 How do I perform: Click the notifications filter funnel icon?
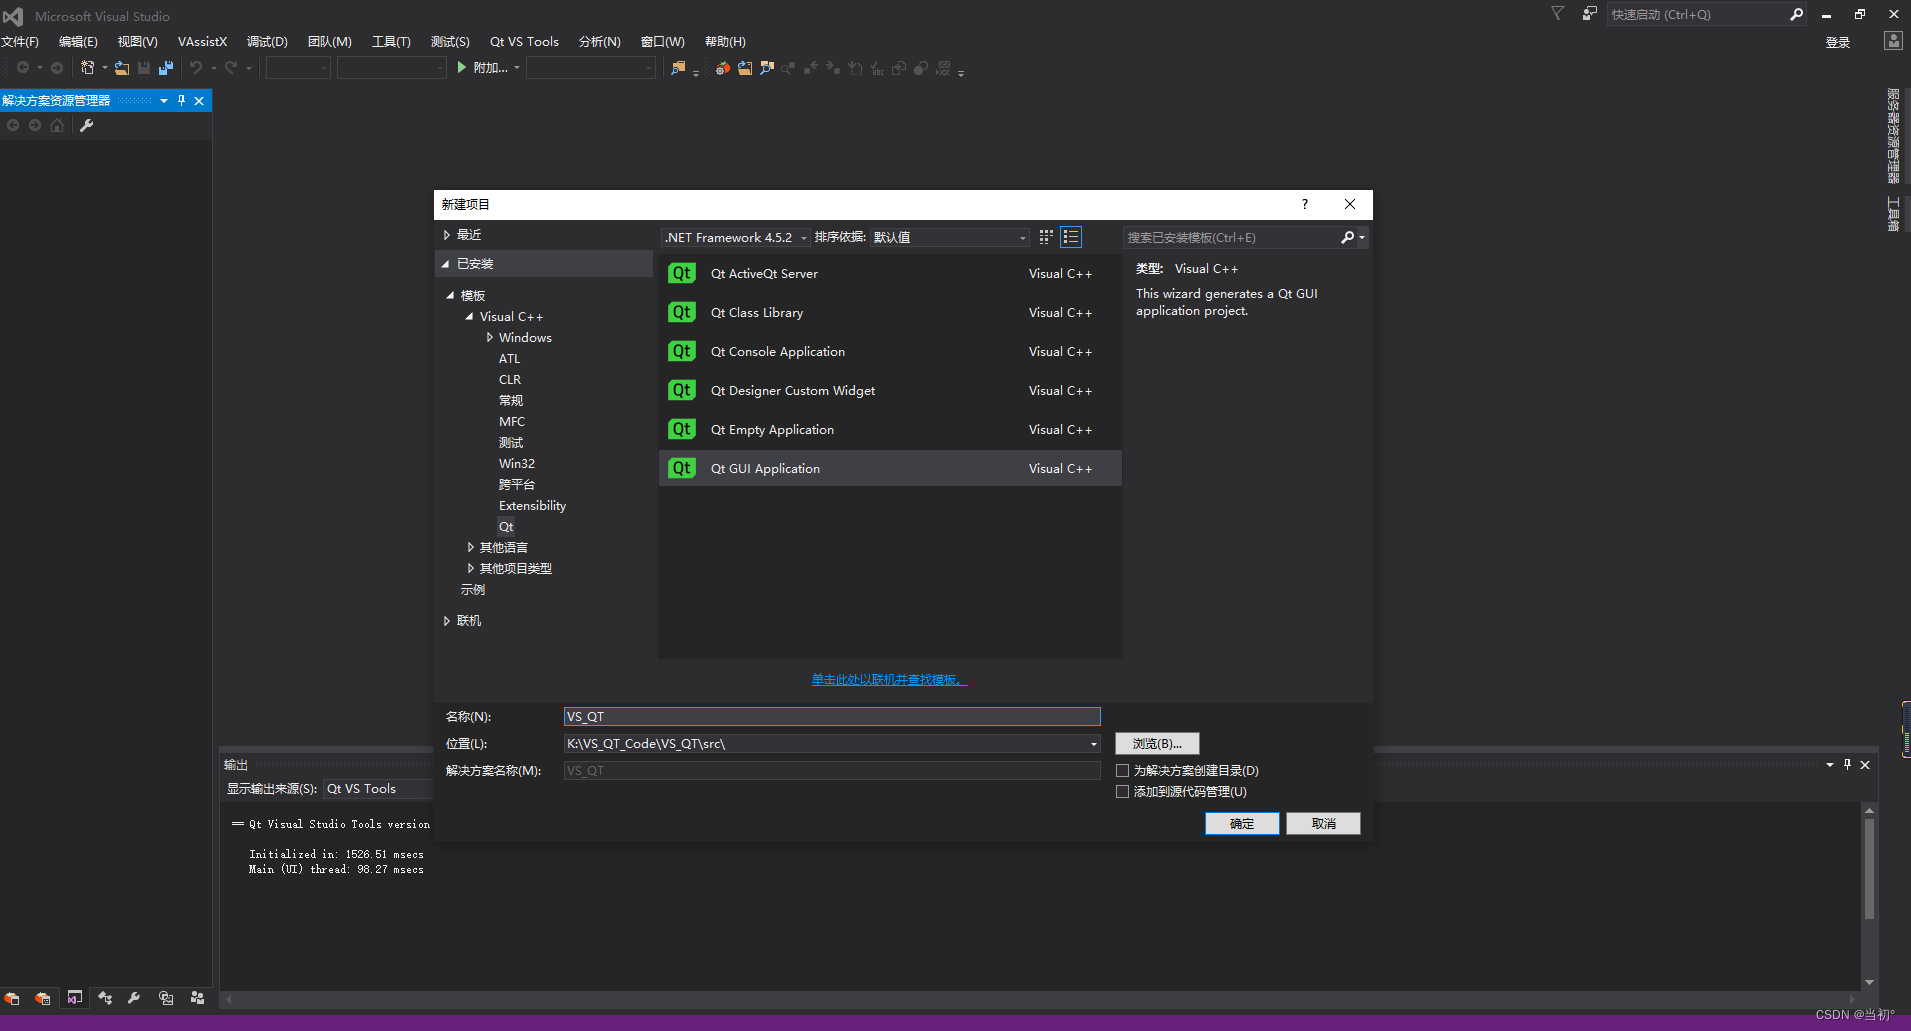pyautogui.click(x=1557, y=13)
